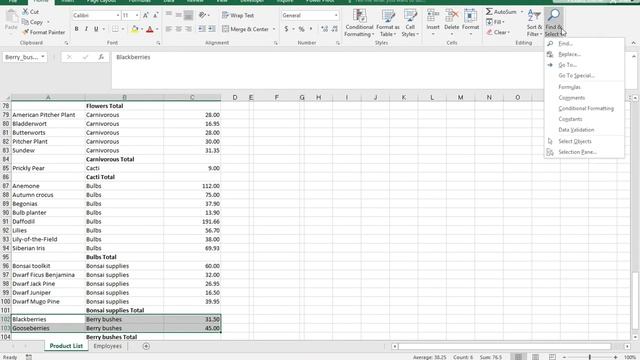Click the Increase Decimal icon
The width and height of the screenshot is (640, 360).
pos(324,29)
